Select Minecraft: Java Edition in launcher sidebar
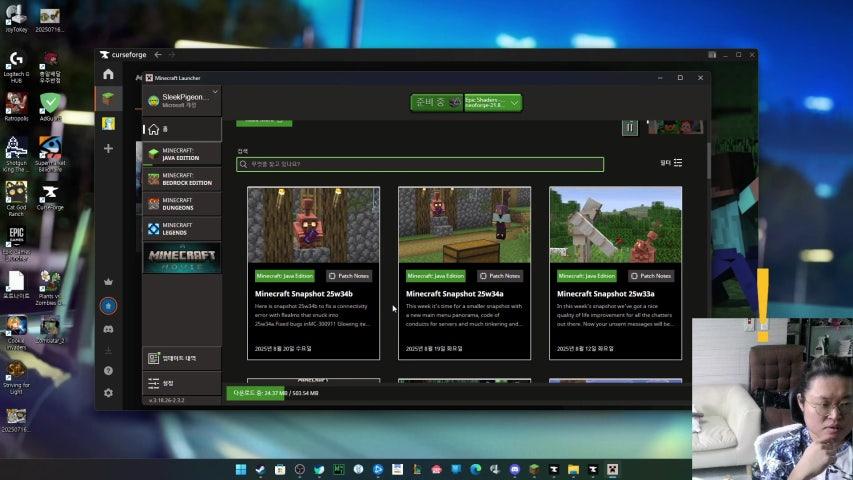Viewport: 853px width, 480px height. click(182, 154)
